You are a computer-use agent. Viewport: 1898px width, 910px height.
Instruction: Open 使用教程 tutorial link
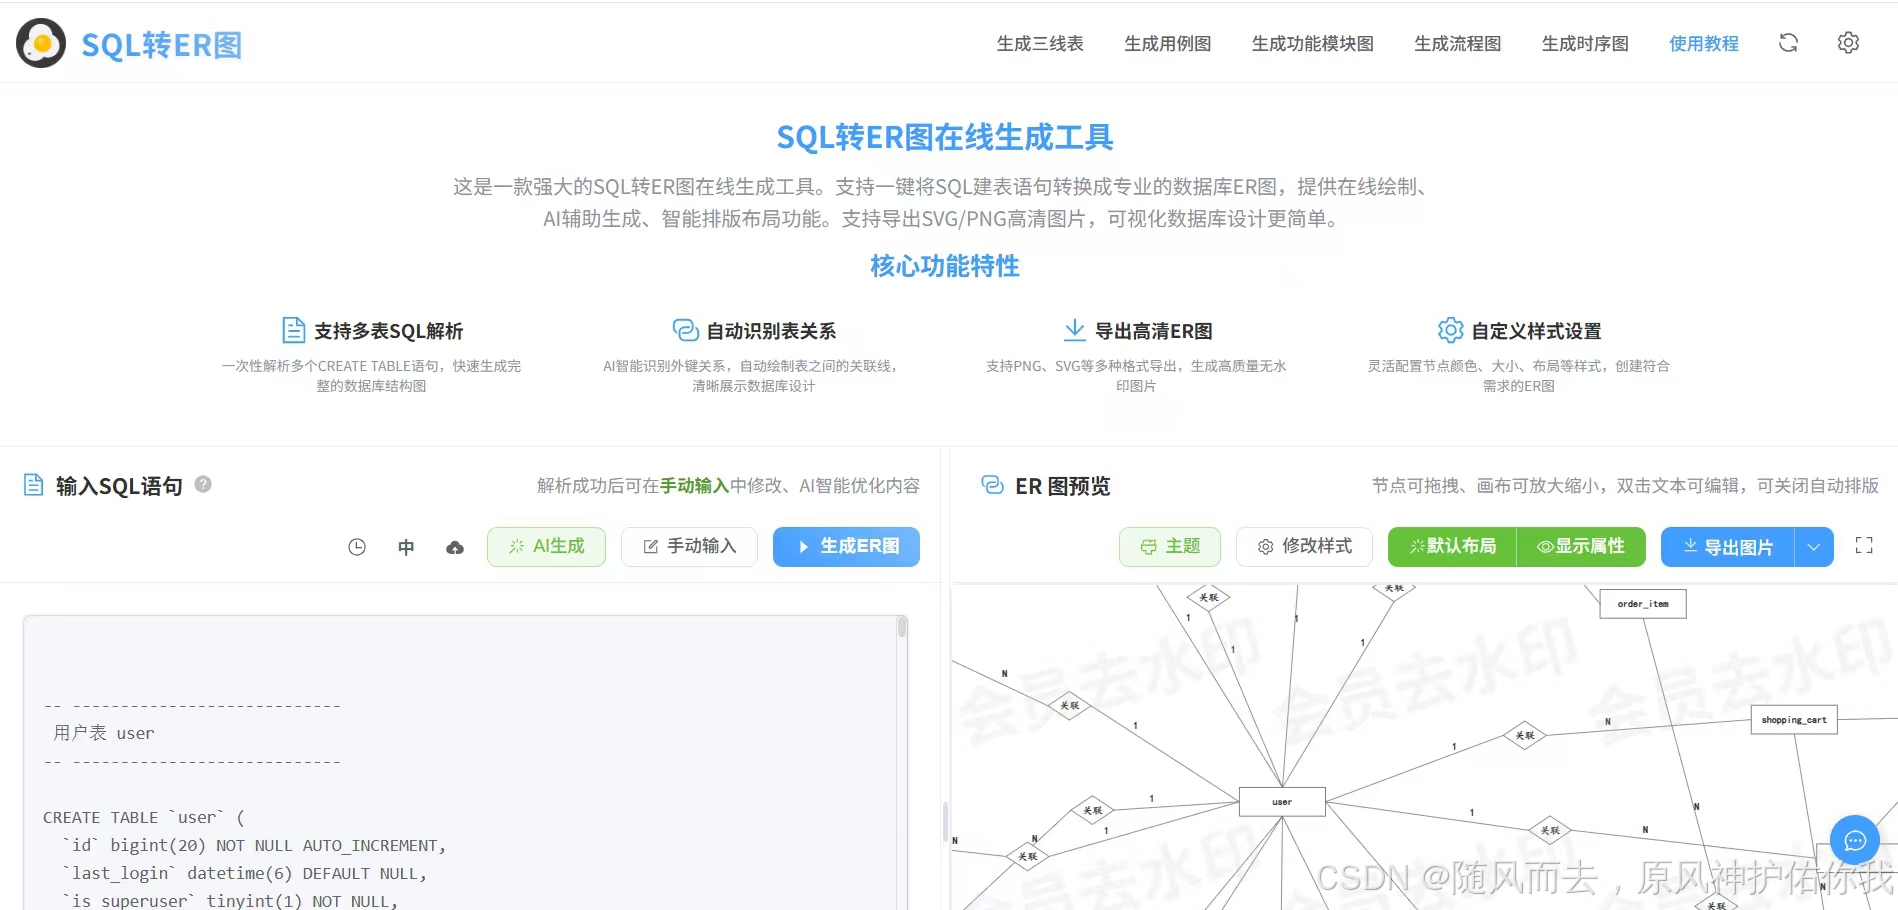click(1704, 44)
